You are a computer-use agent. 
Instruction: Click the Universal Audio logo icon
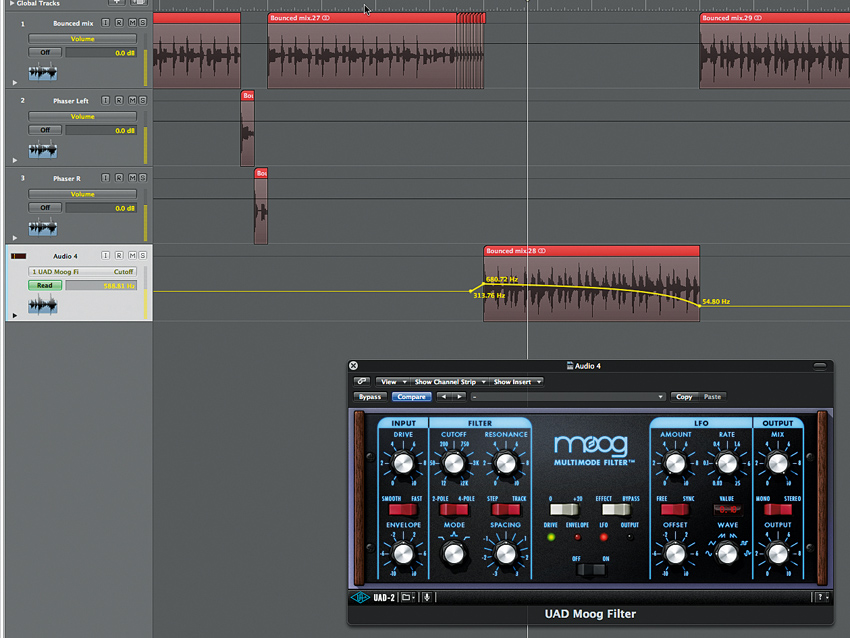coord(360,597)
